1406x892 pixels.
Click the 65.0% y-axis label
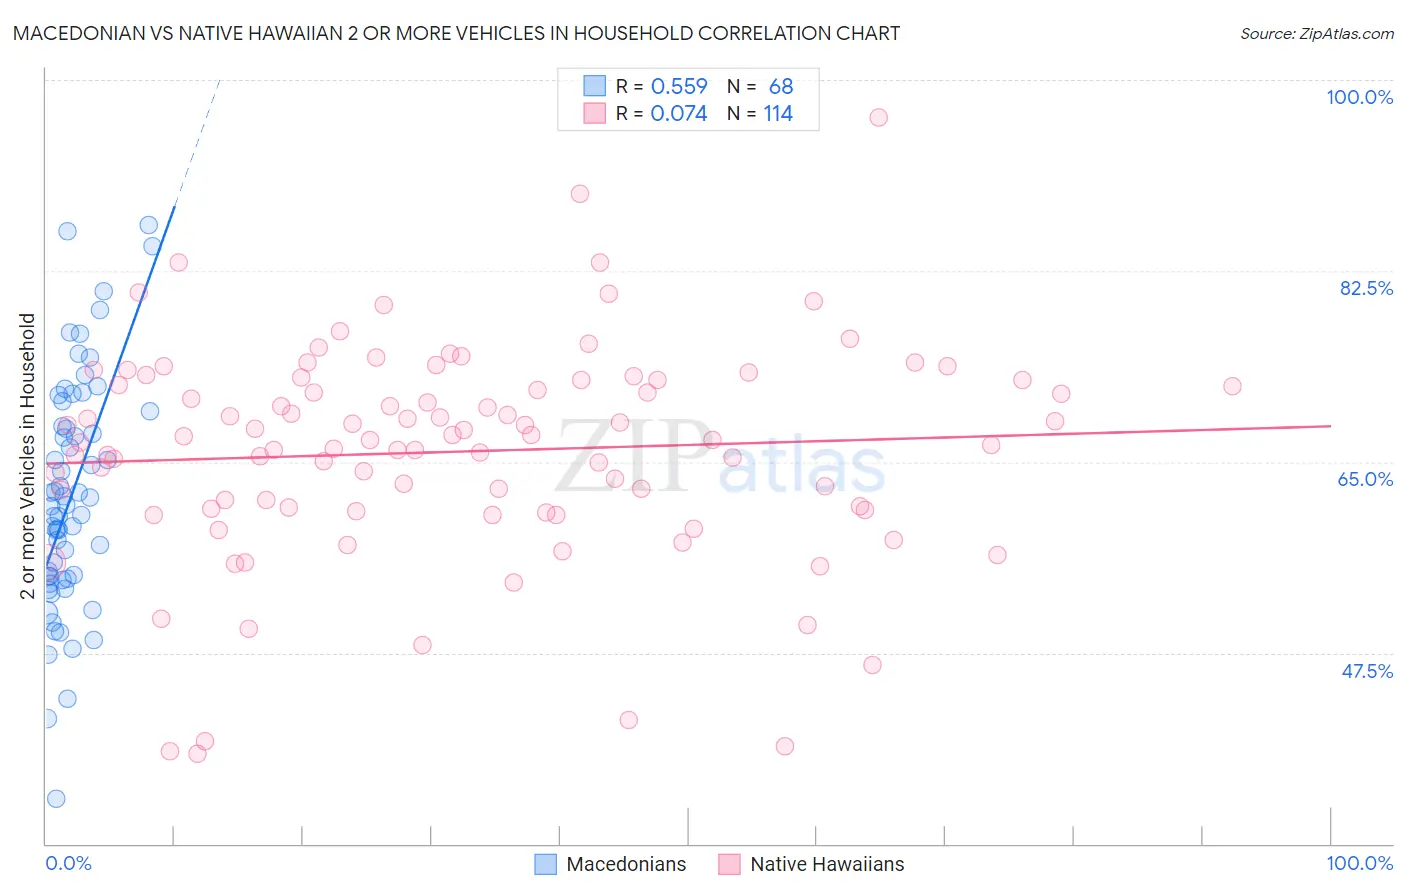click(1365, 479)
